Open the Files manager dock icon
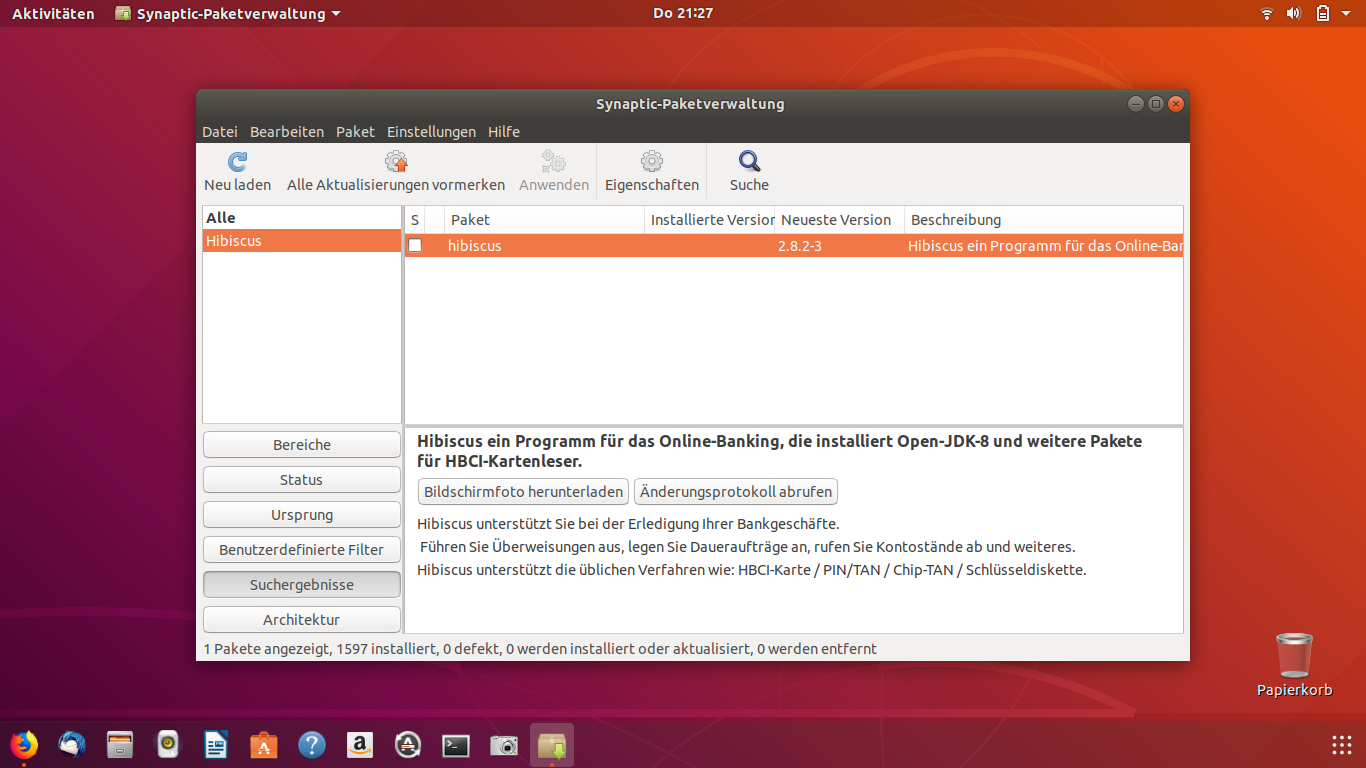The height and width of the screenshot is (768, 1366). tap(120, 745)
